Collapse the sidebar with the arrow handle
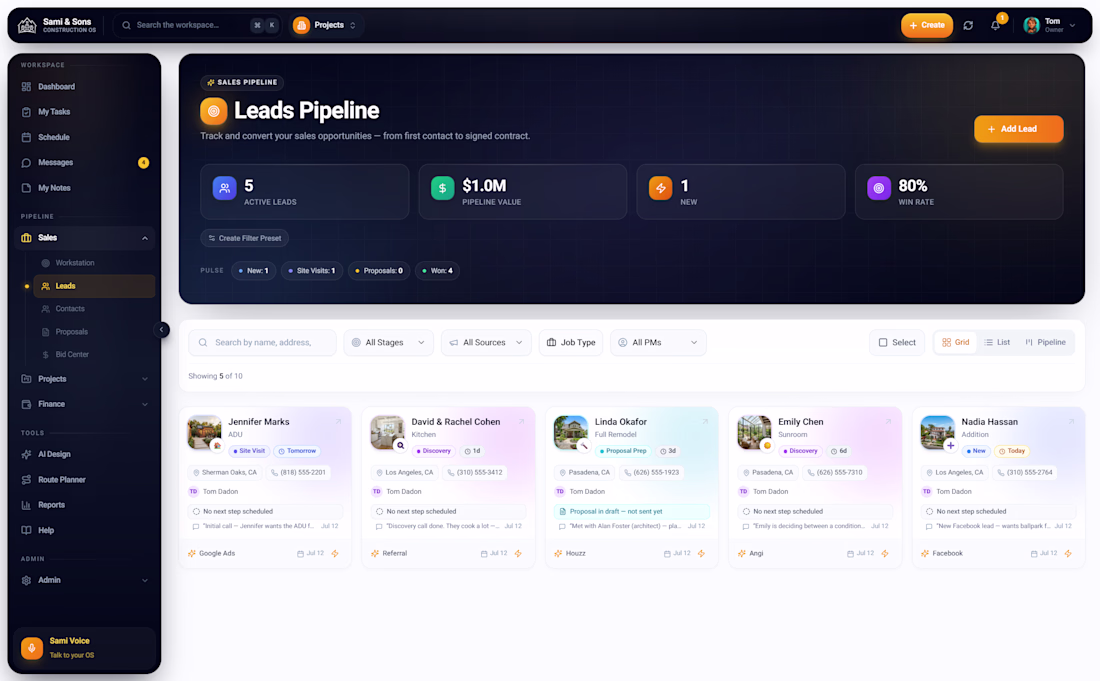Screen dimensions: 1100x681 [161, 330]
